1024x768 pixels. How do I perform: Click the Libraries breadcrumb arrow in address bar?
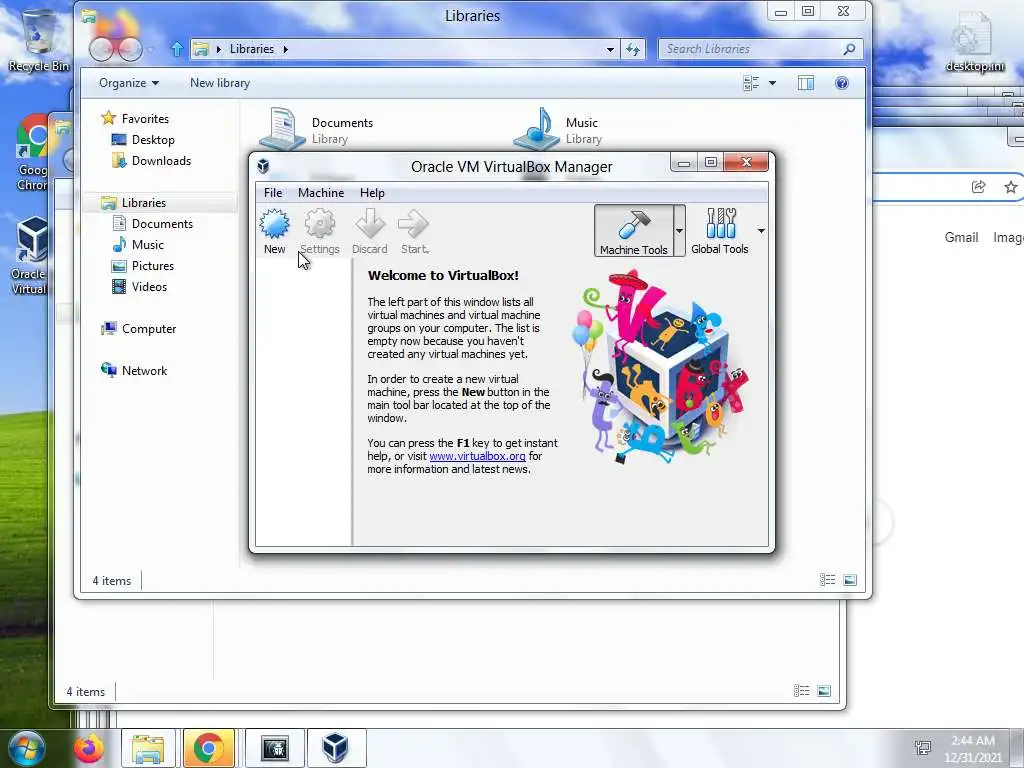(285, 49)
